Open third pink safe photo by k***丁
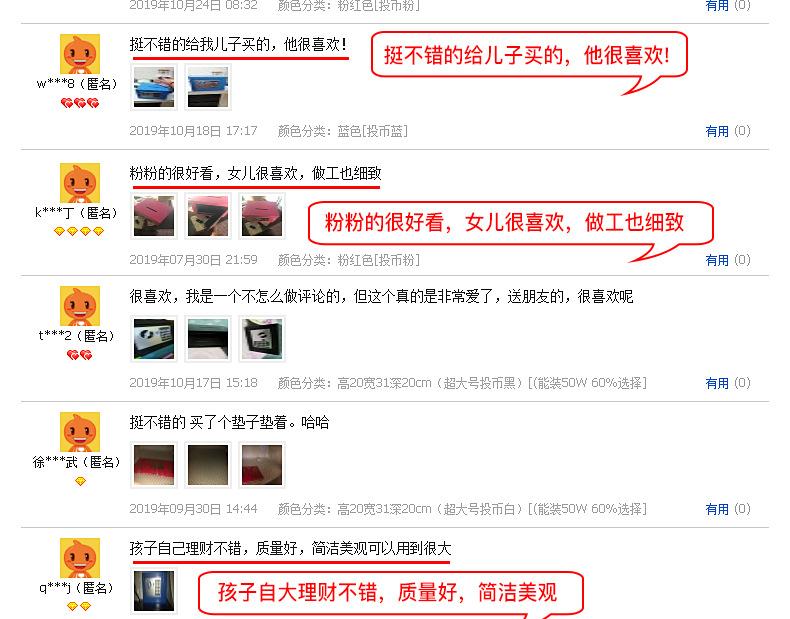The width and height of the screenshot is (790, 619). [x=261, y=216]
